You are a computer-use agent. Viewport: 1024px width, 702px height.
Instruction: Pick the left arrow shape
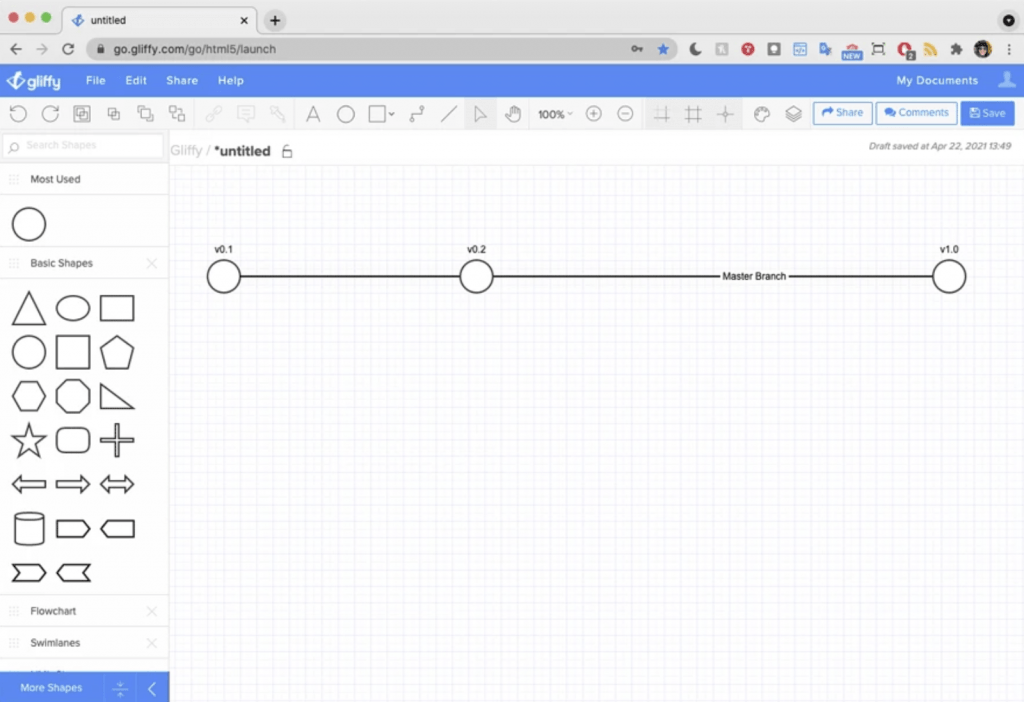(29, 485)
